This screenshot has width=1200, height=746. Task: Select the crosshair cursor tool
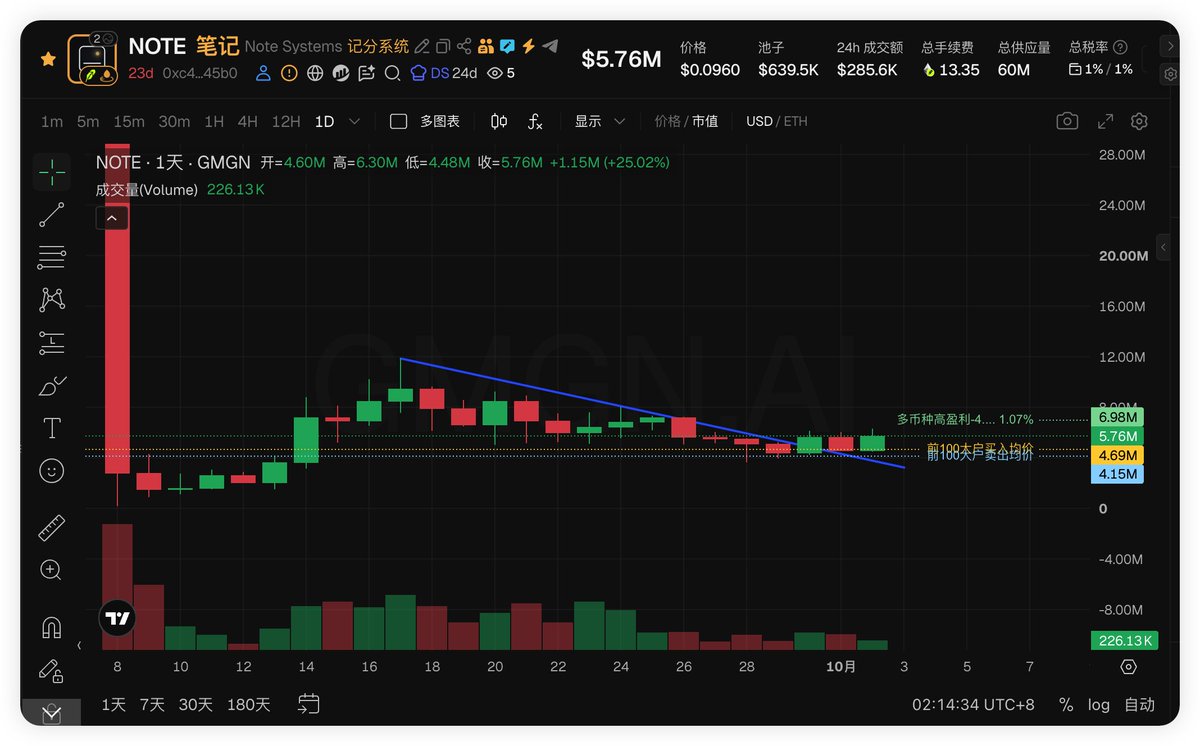tap(52, 172)
